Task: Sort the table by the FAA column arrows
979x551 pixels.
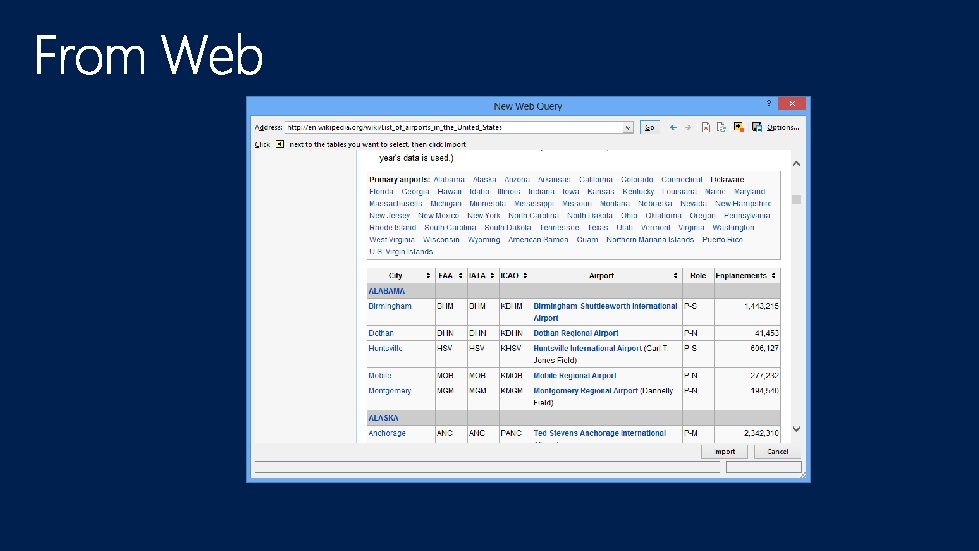Action: coord(461,276)
